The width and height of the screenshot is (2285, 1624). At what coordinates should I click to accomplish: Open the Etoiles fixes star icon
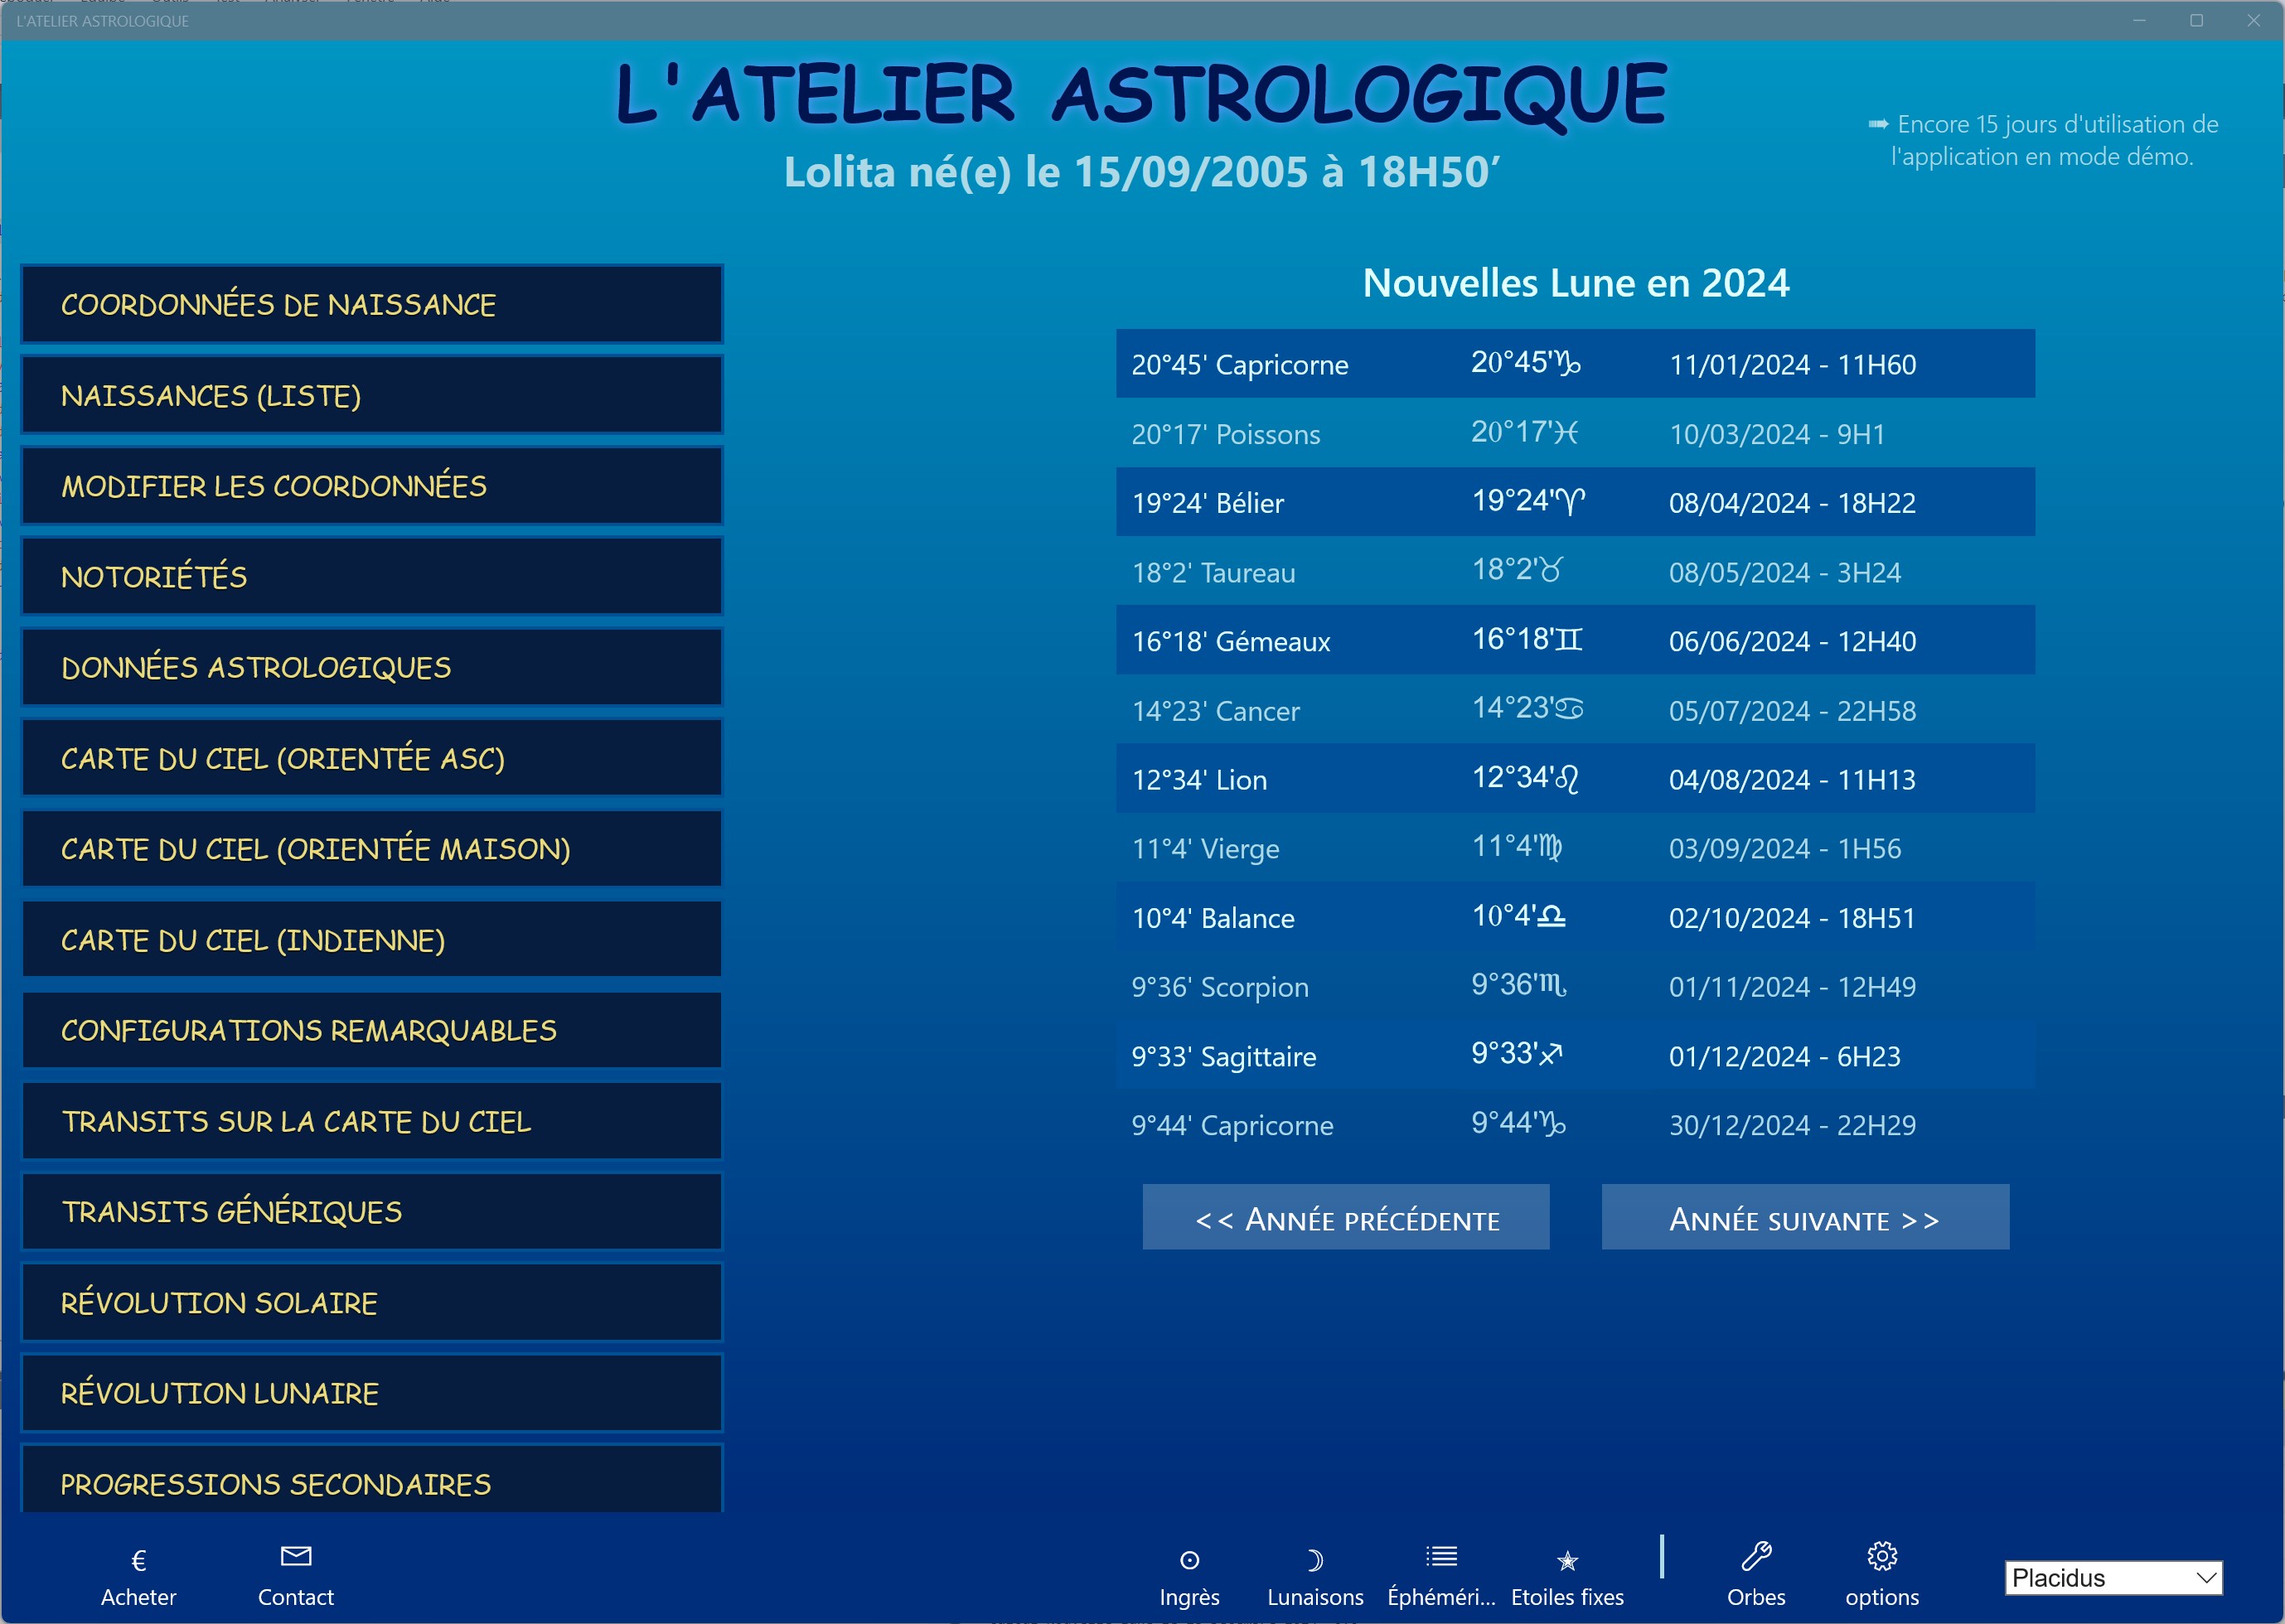pyautogui.click(x=1567, y=1562)
